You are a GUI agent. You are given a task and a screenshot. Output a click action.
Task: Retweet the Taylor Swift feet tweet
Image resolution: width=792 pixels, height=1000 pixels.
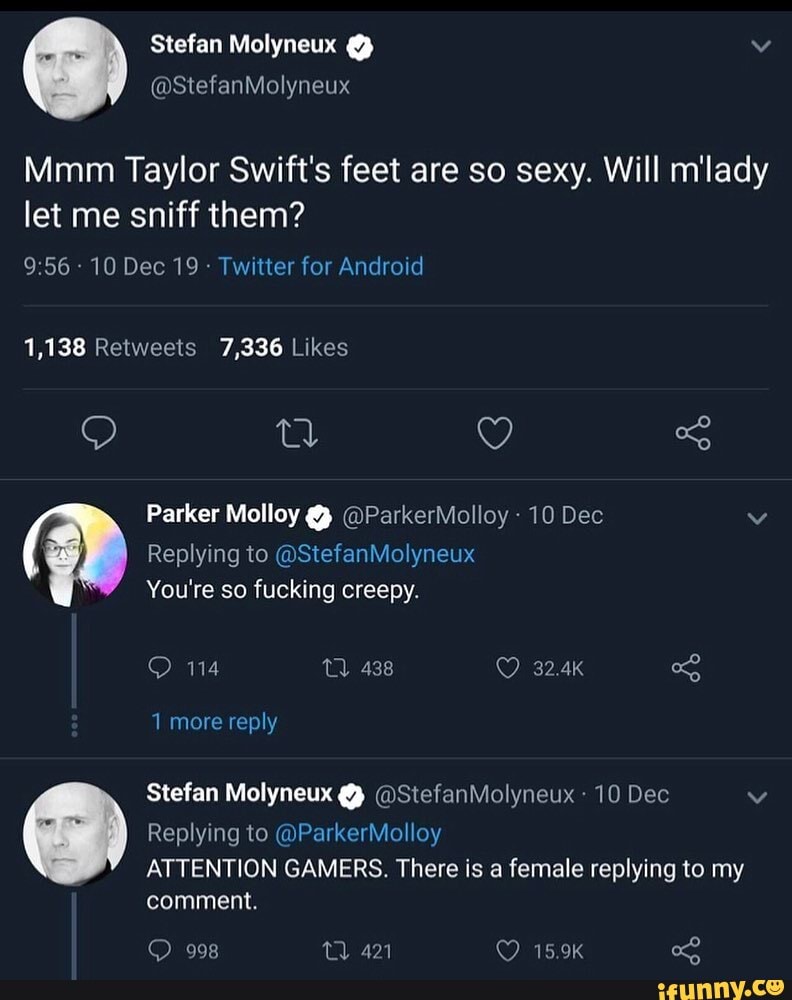click(296, 433)
